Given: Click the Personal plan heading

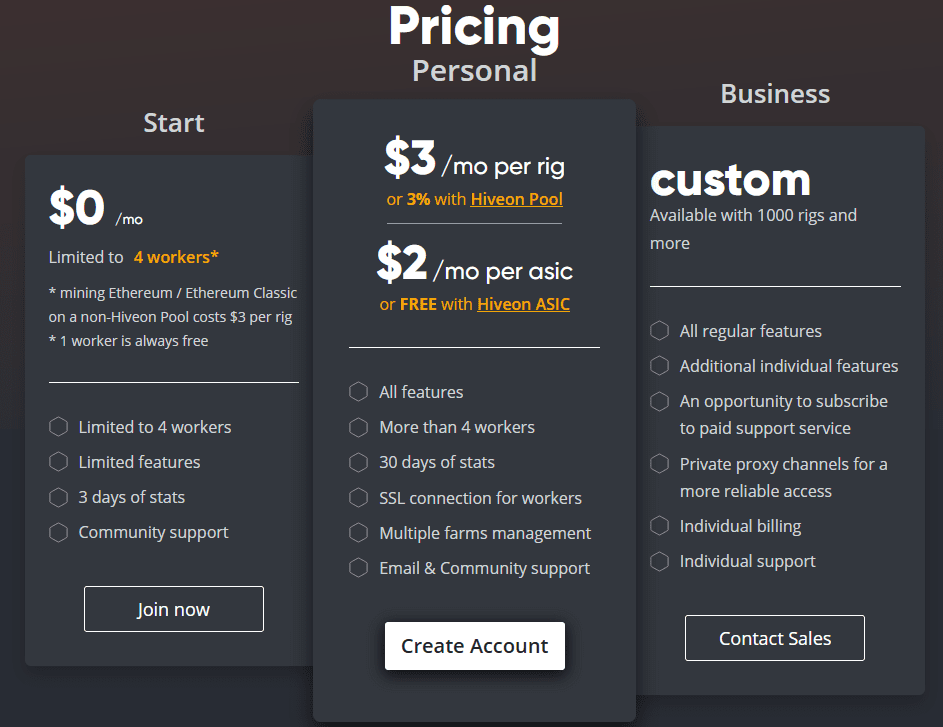Looking at the screenshot, I should 474,71.
